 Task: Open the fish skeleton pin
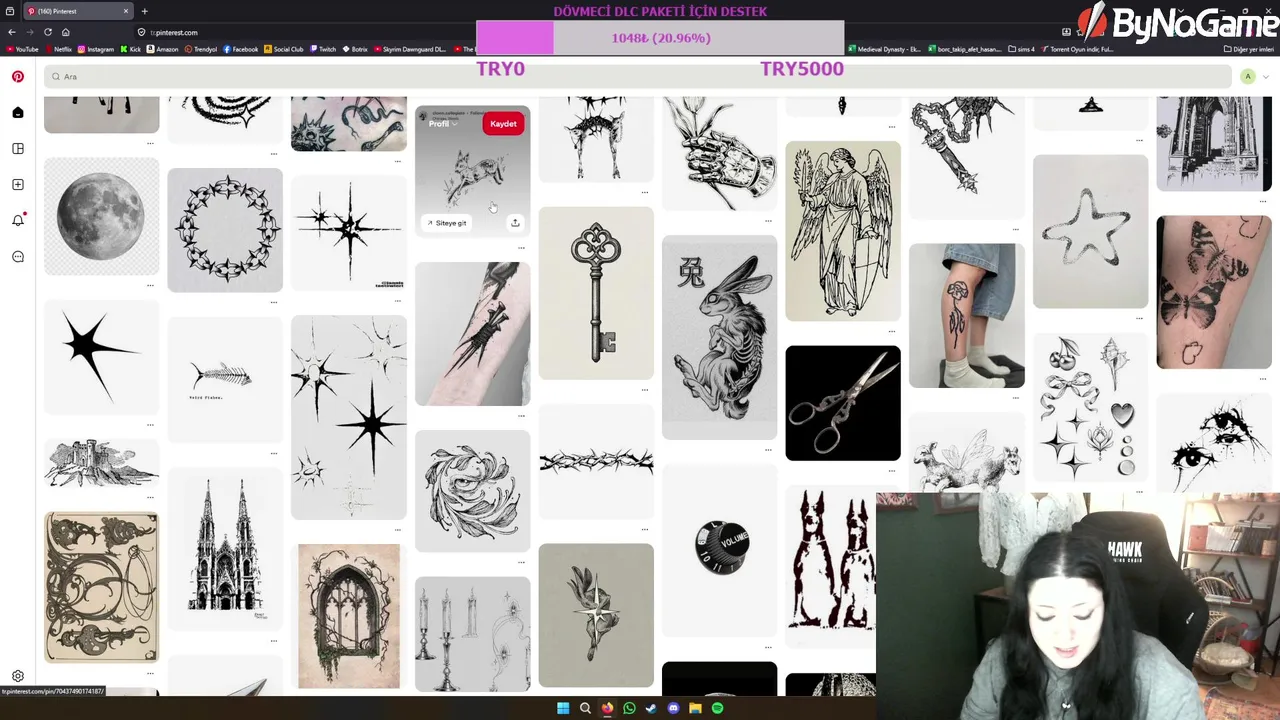click(x=225, y=378)
